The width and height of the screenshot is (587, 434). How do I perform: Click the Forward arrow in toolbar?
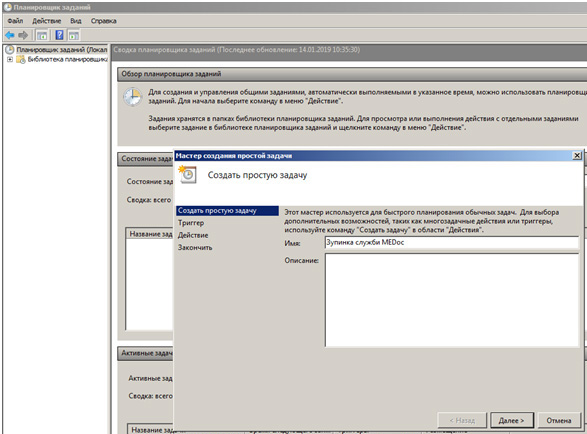click(23, 36)
